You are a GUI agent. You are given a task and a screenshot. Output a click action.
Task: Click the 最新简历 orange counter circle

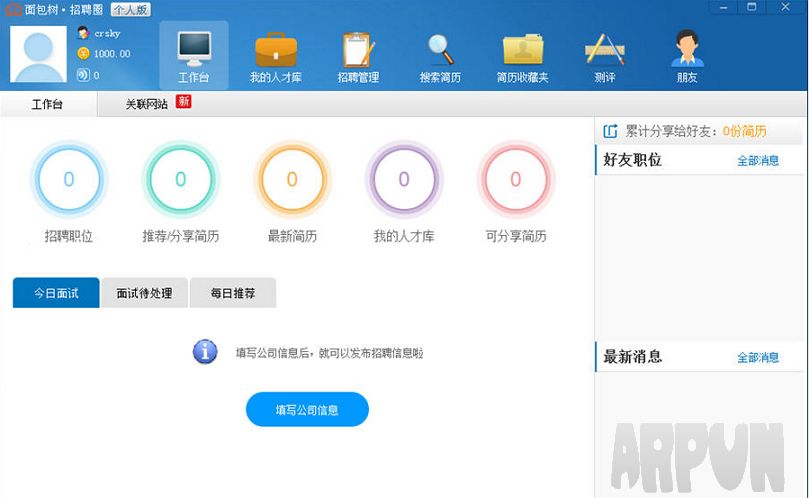pos(292,180)
